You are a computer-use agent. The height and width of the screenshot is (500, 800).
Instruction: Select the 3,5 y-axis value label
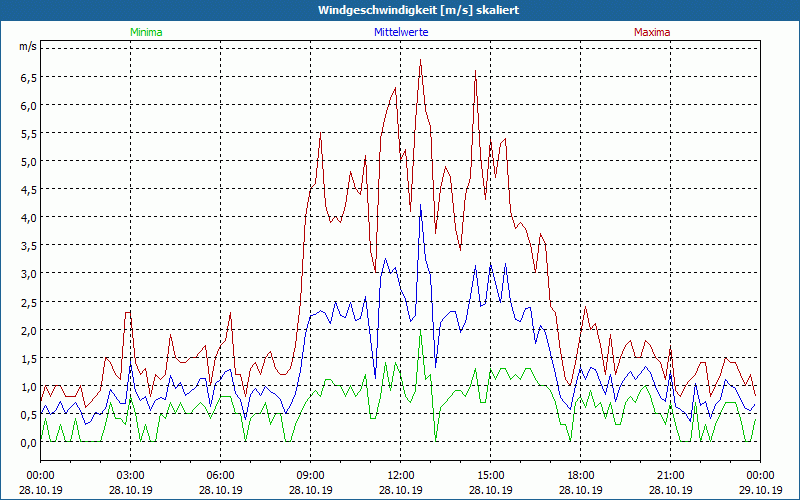pyautogui.click(x=27, y=245)
